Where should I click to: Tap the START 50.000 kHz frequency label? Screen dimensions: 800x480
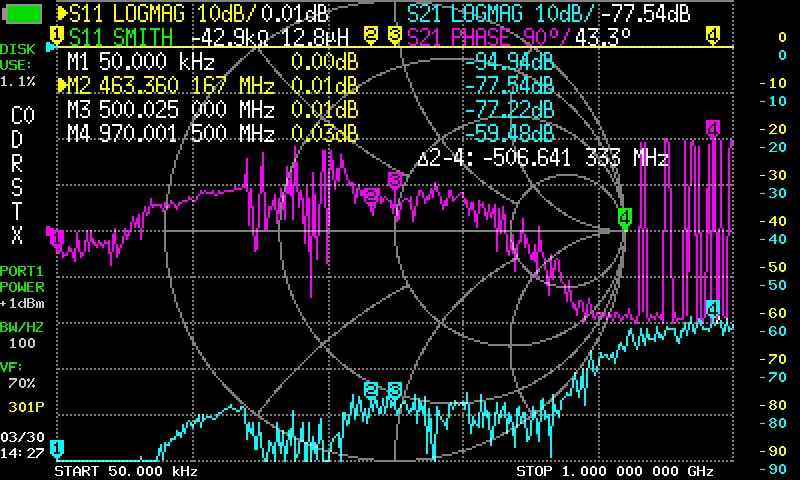pos(126,470)
